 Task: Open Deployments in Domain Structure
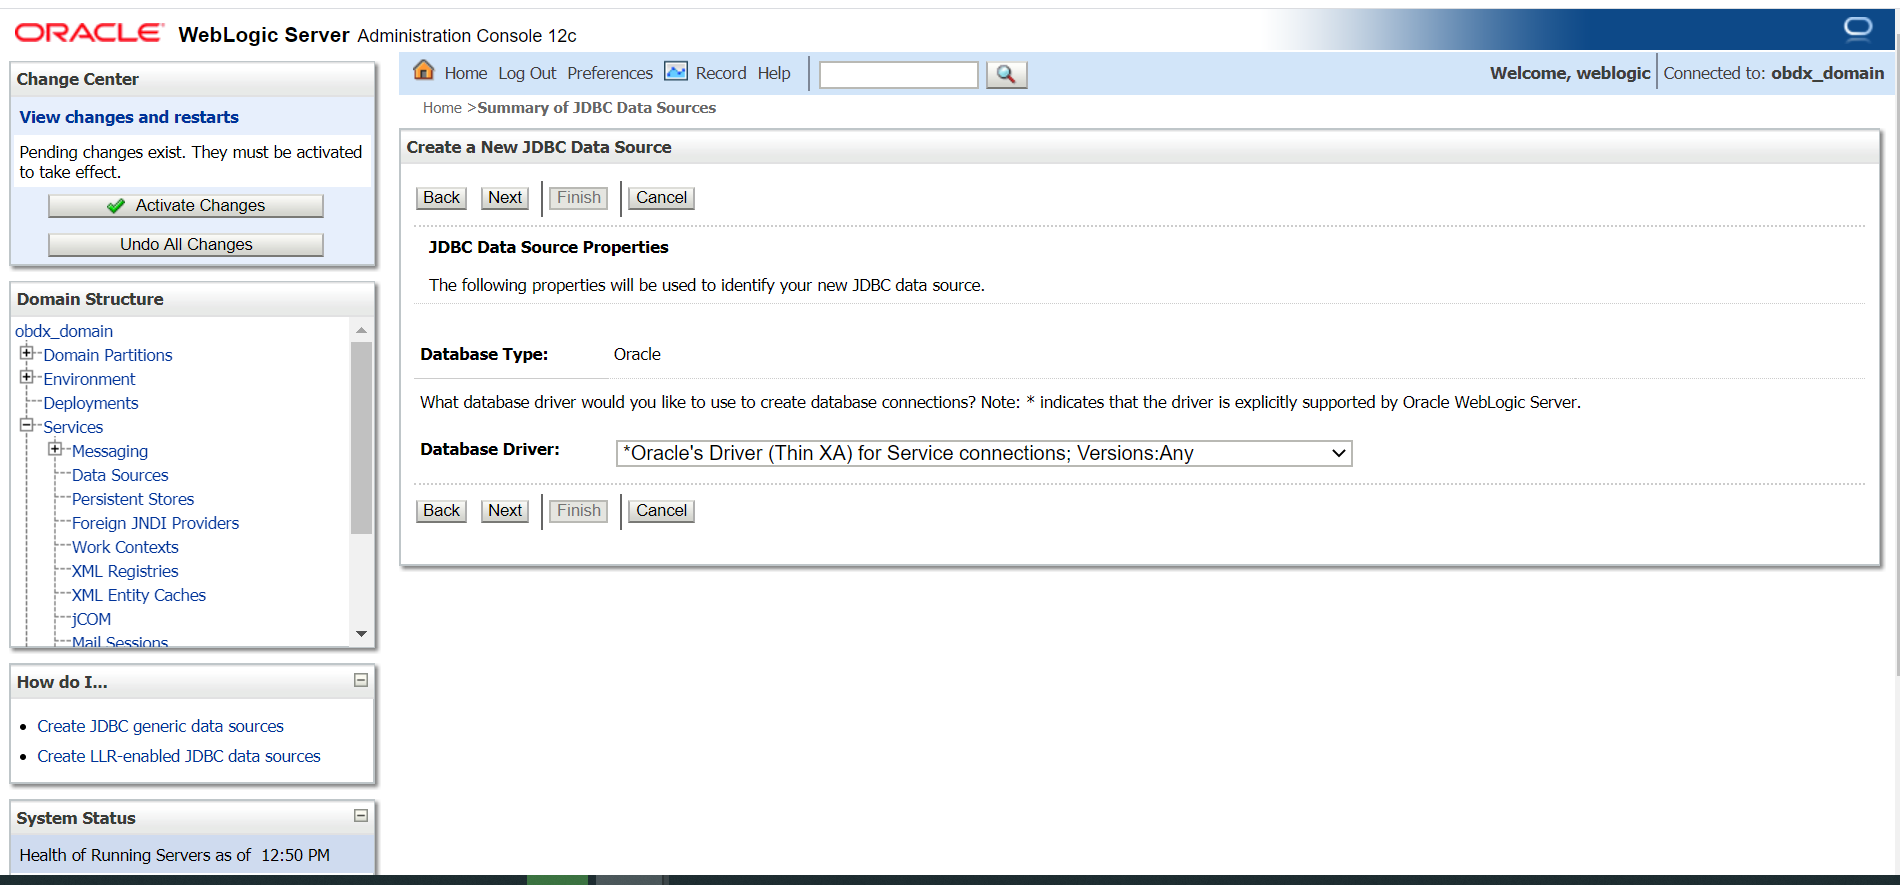91,403
